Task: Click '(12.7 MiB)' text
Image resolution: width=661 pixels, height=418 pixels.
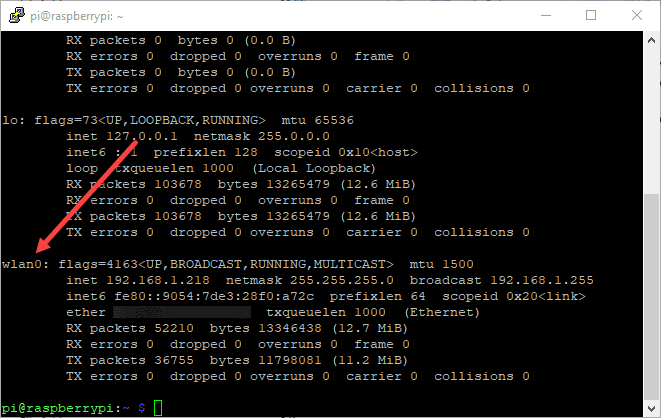Action: click(370, 328)
